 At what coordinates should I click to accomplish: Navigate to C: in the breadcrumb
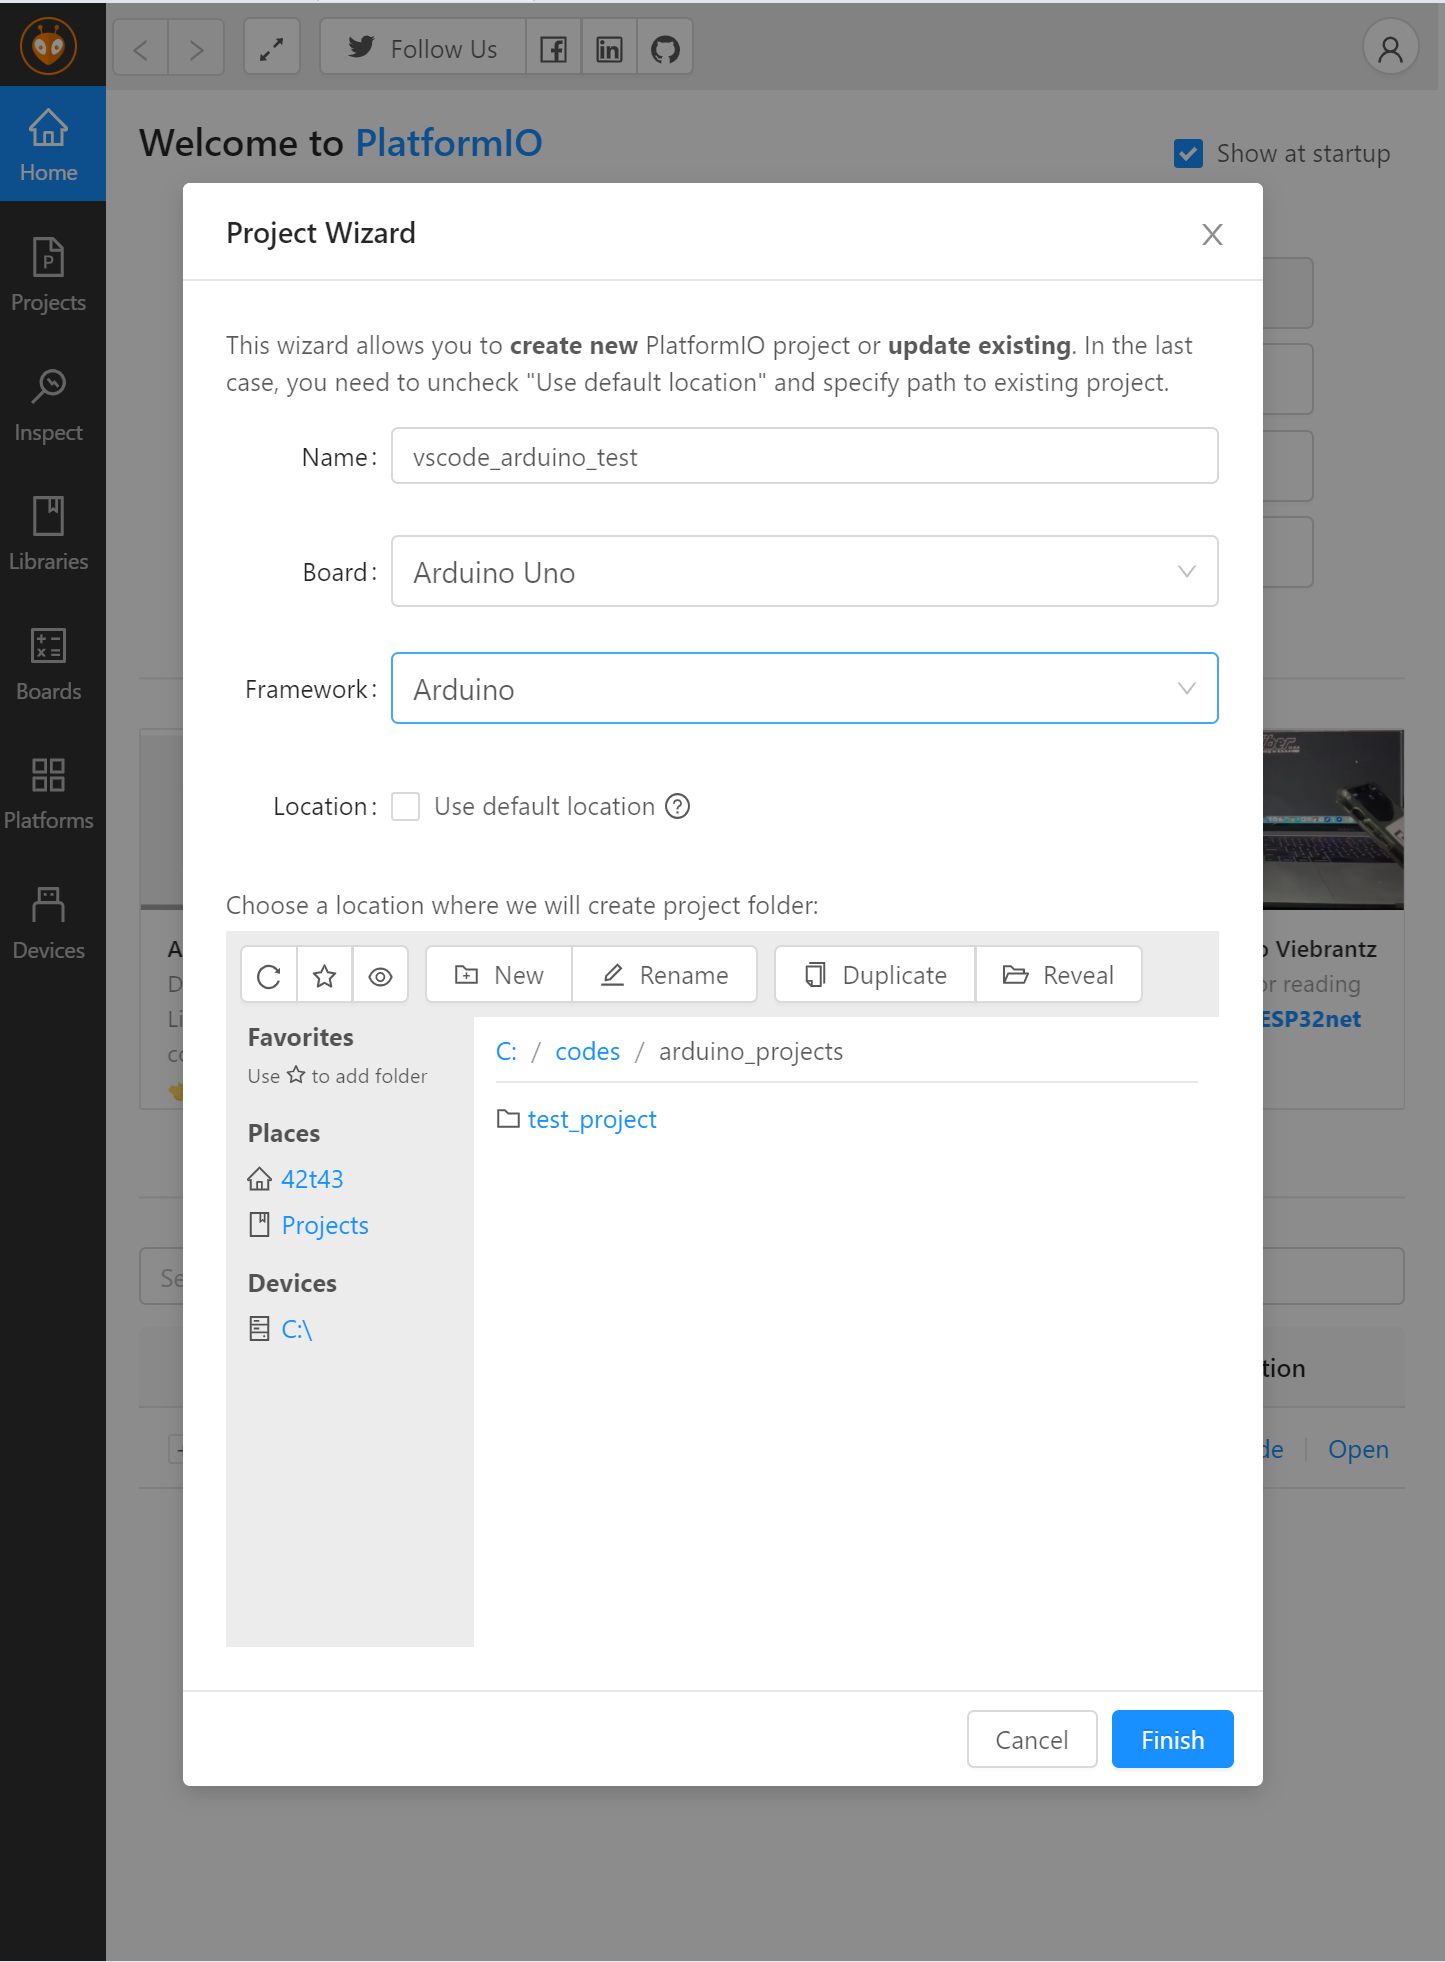pyautogui.click(x=506, y=1051)
